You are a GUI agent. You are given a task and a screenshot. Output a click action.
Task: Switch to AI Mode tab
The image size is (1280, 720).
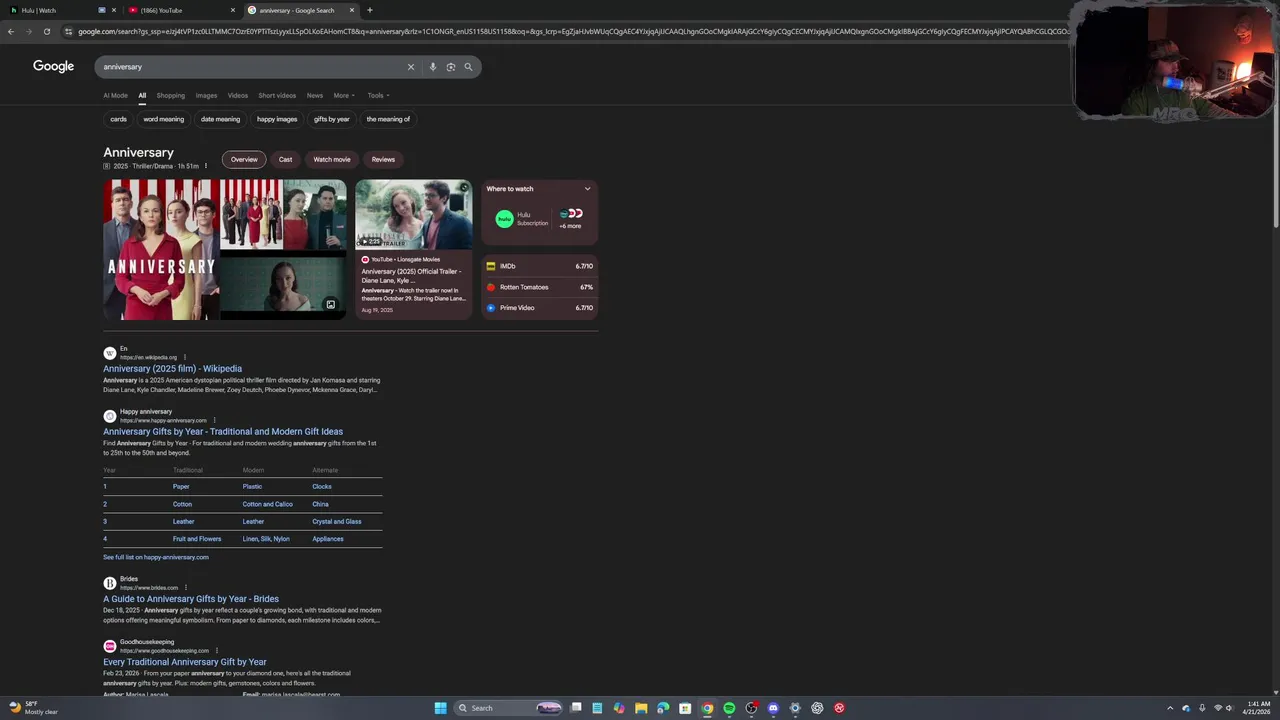115,96
